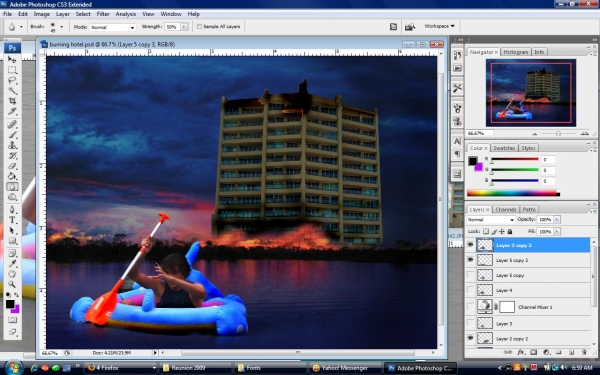Screen dimensions: 600x375
Task: Open the Filter menu
Action: [x=103, y=14]
